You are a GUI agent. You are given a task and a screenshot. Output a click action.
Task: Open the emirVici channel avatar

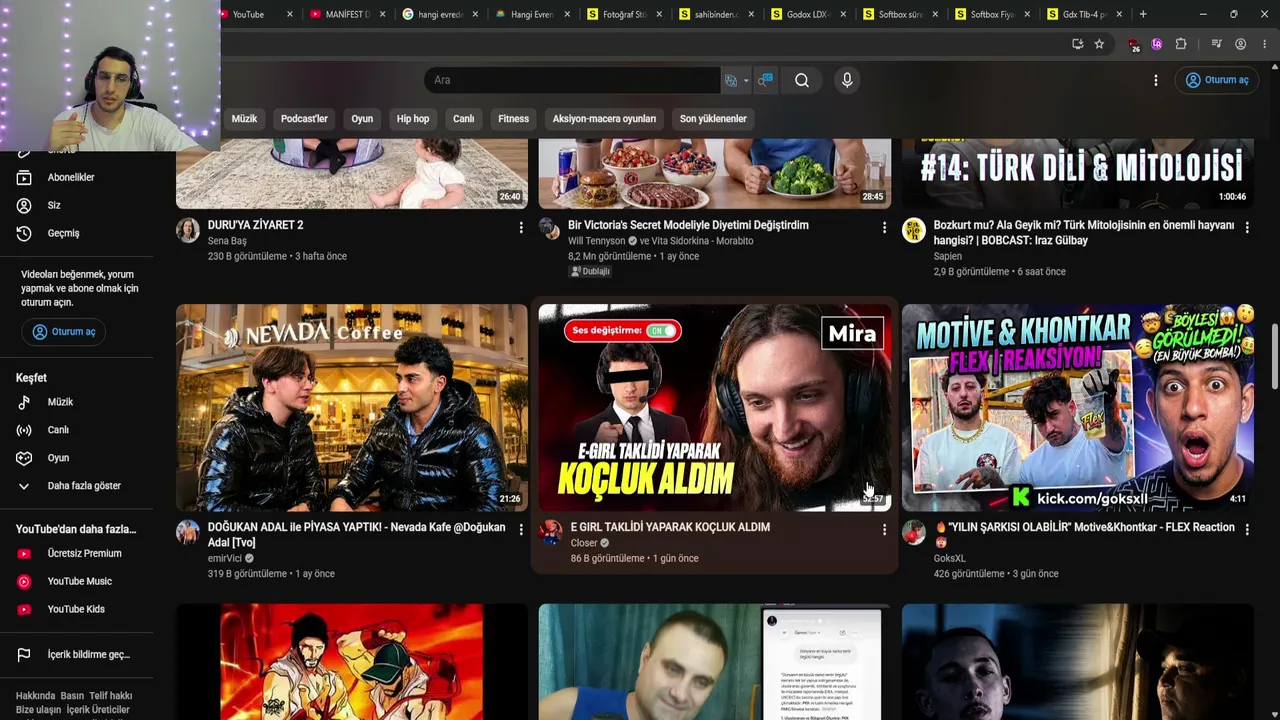188,532
